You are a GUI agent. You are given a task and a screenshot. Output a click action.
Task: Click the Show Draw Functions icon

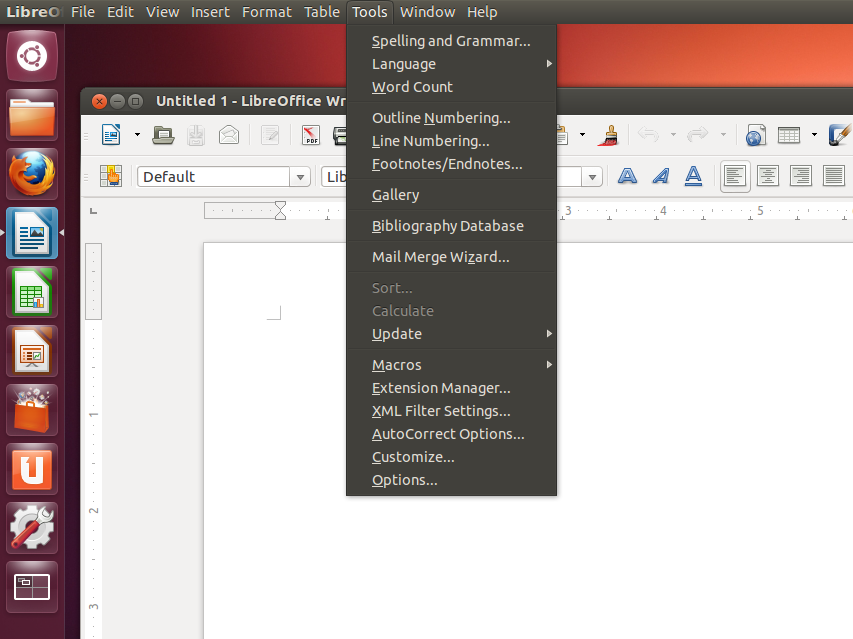840,135
